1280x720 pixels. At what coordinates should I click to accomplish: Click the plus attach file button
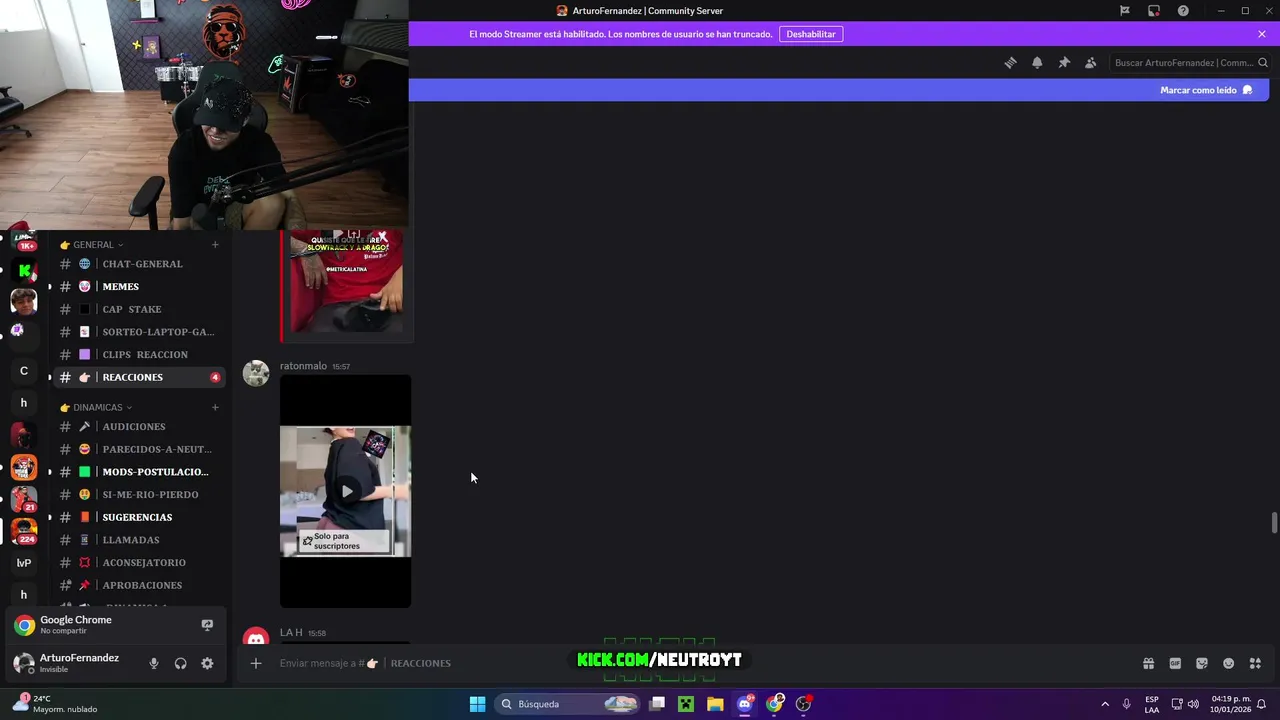(256, 663)
